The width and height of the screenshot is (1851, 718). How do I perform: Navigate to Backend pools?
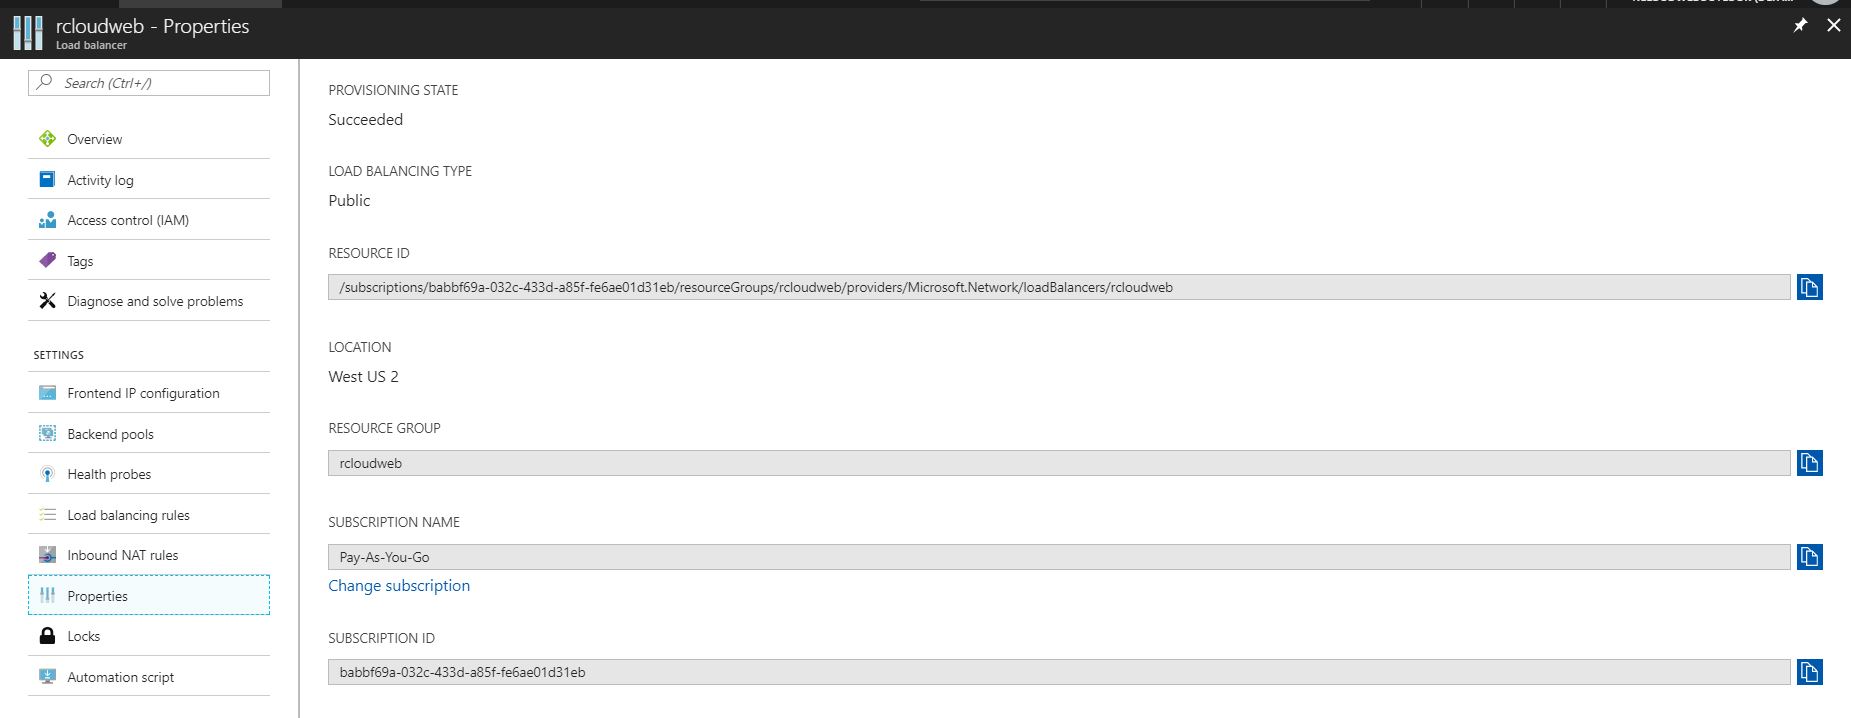[149, 433]
